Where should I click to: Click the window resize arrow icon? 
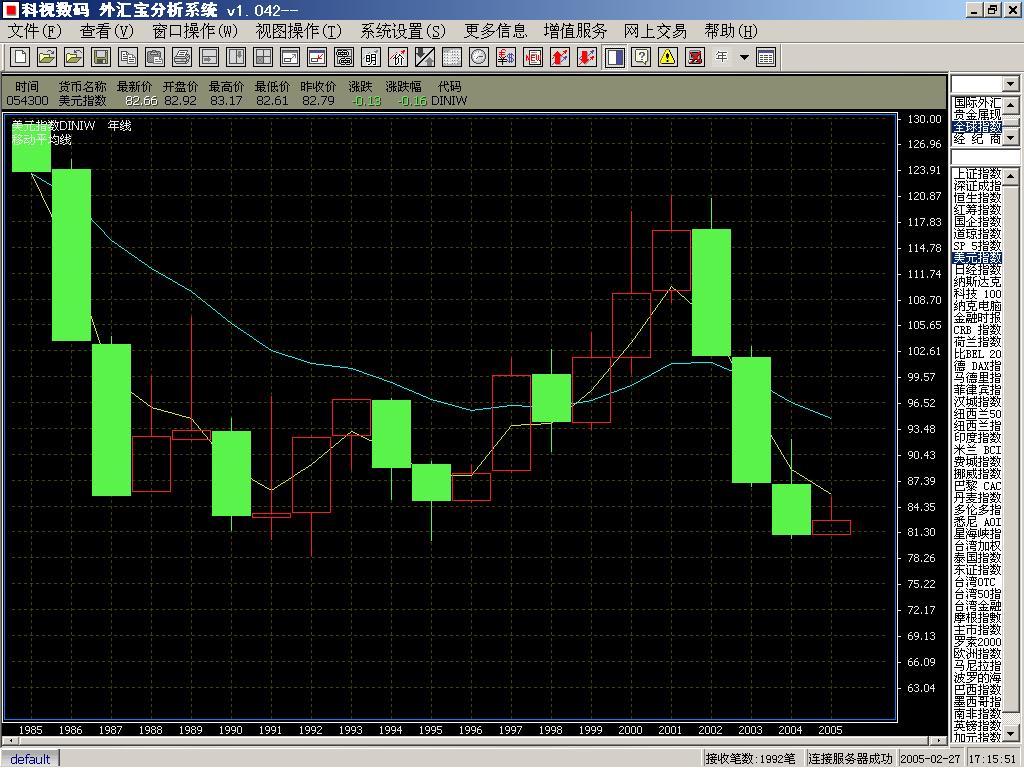(x=290, y=57)
